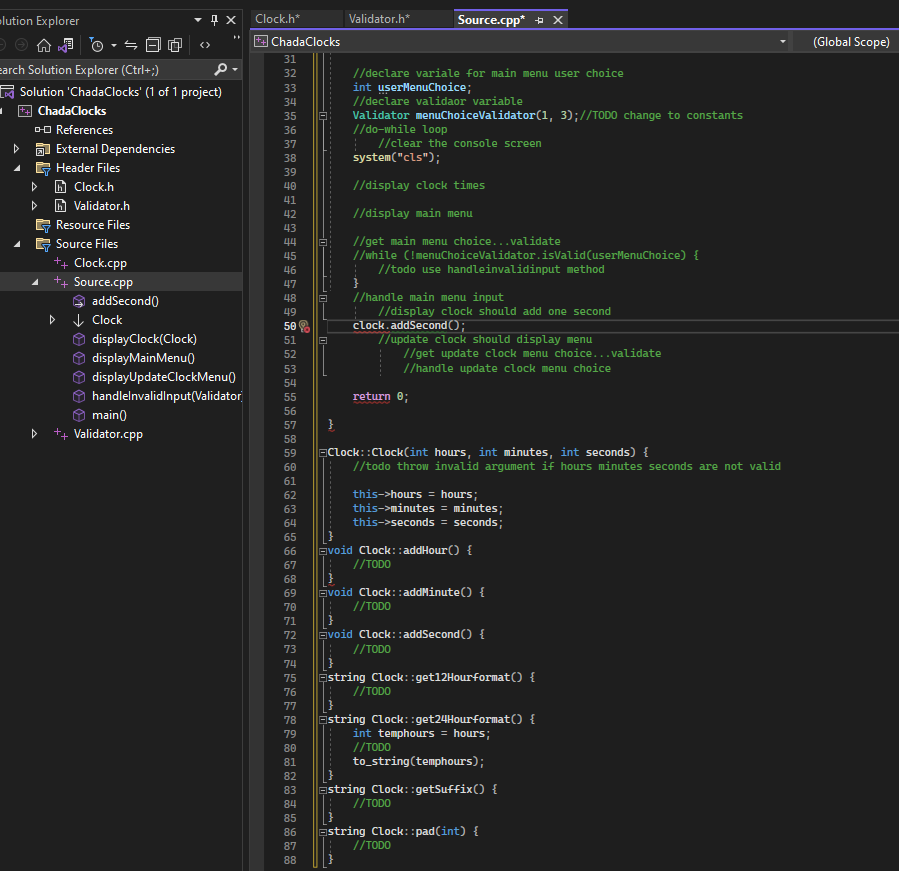Click the search magnifier icon in Solution Explorer
The width and height of the screenshot is (899, 871).
pos(221,69)
